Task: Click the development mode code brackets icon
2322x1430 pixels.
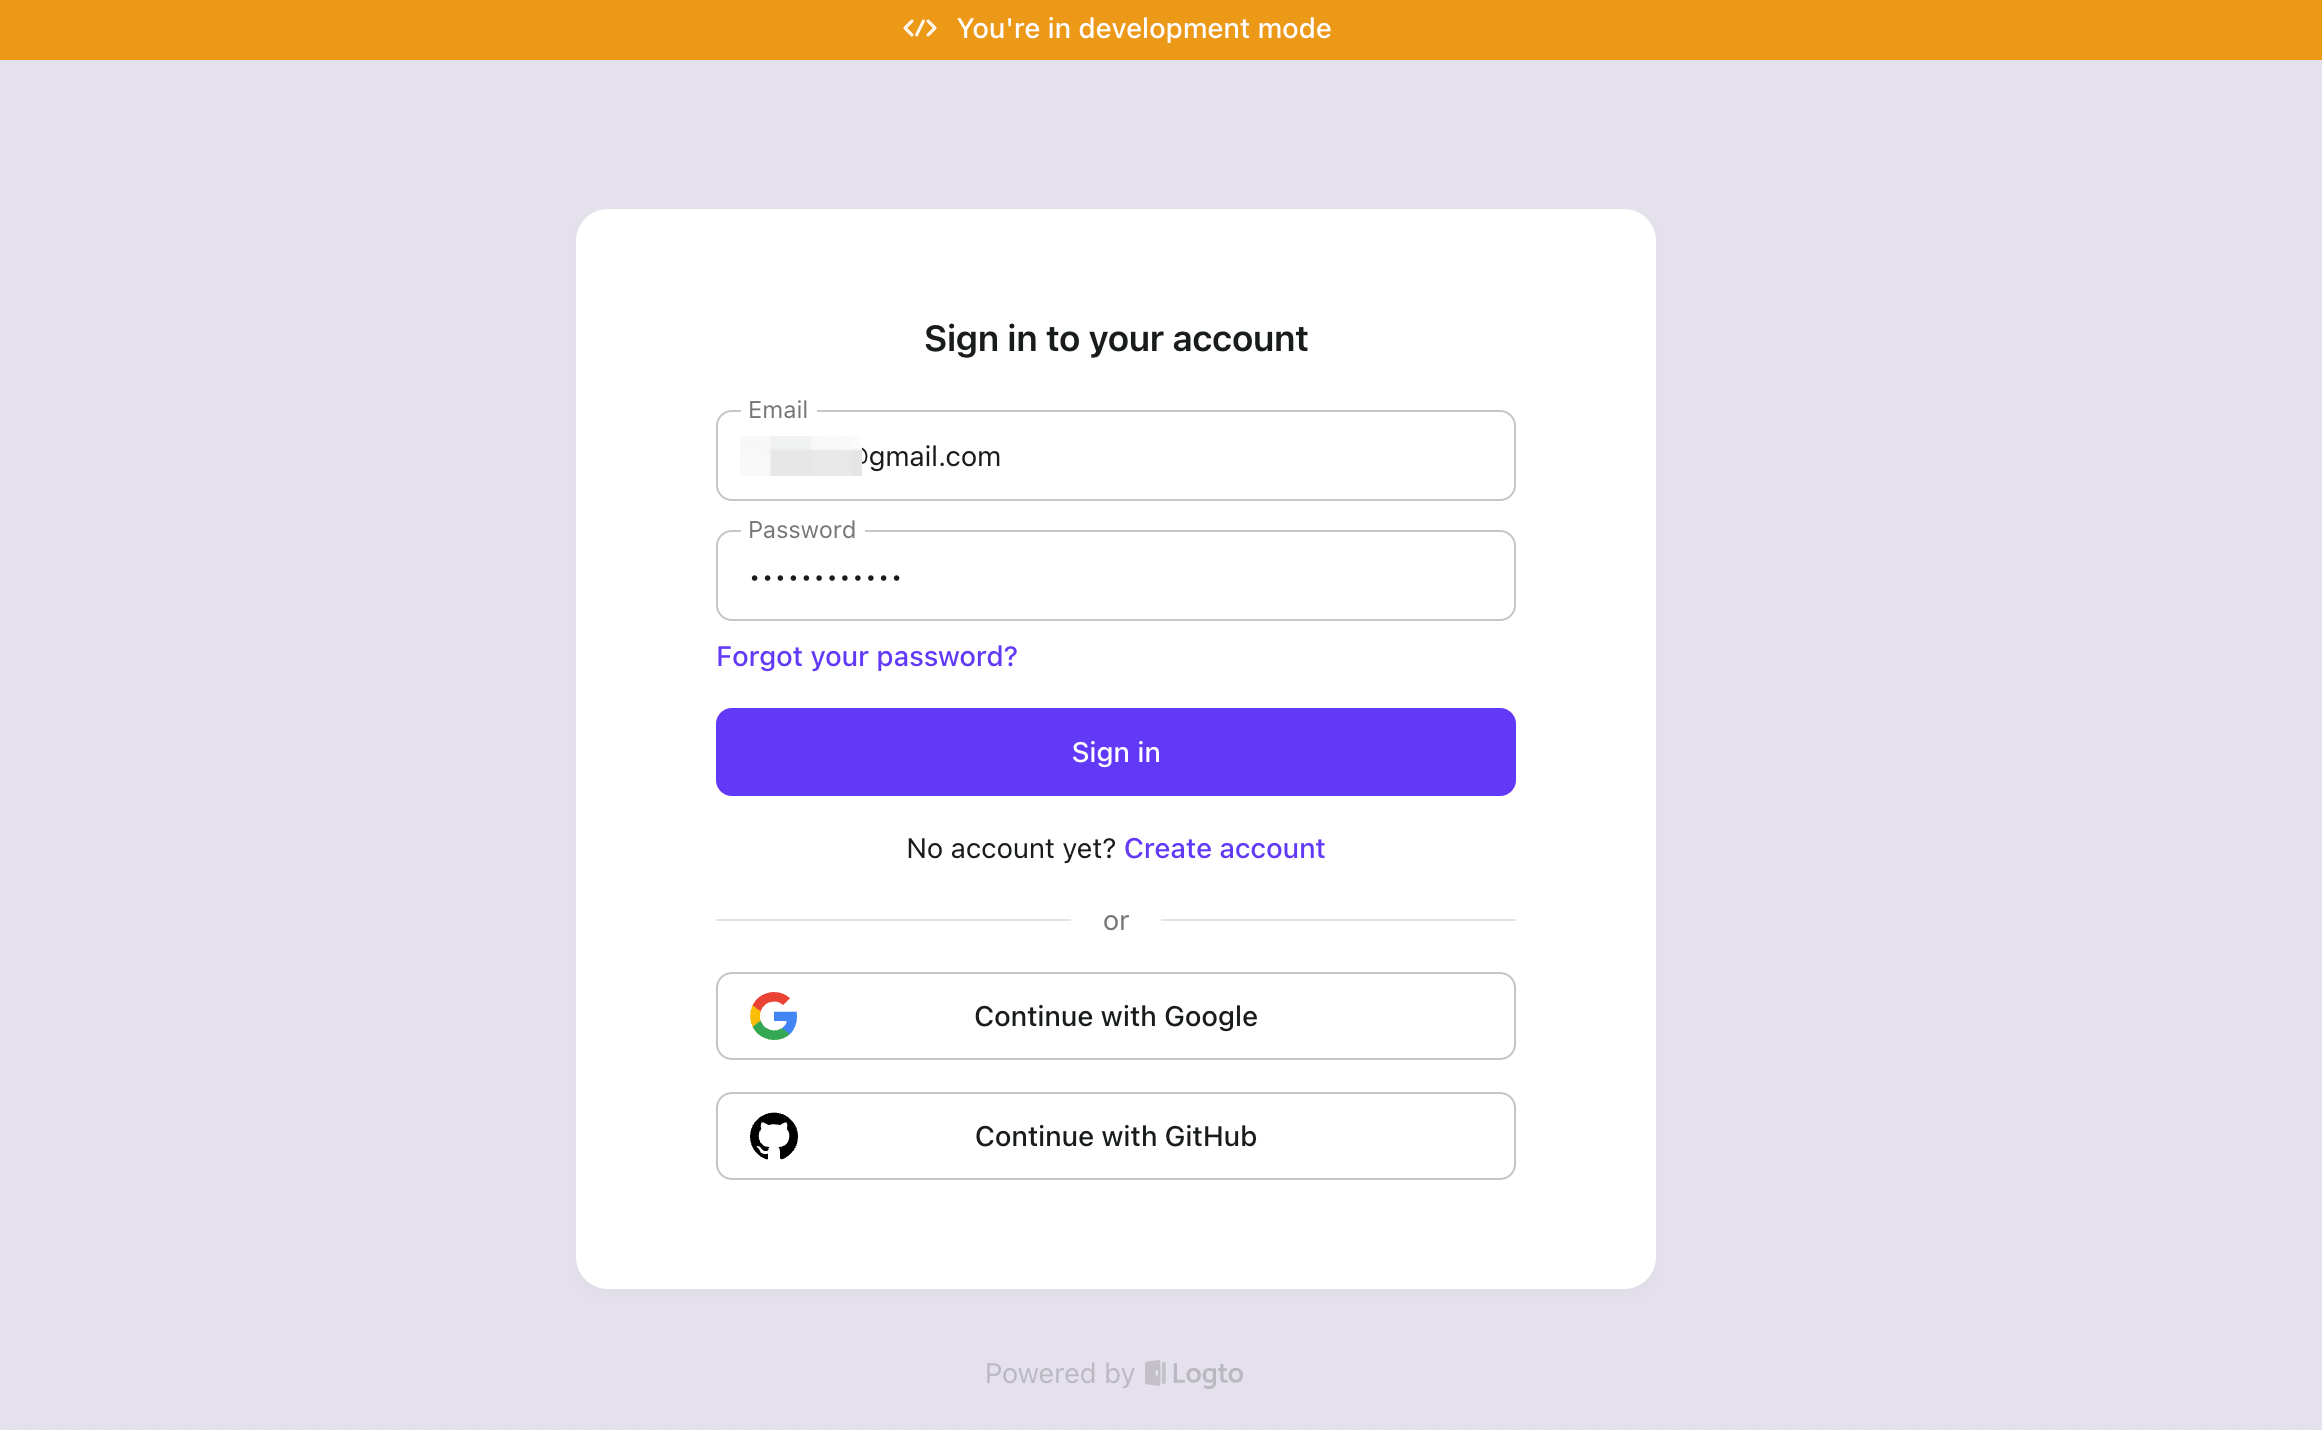Action: 919,28
